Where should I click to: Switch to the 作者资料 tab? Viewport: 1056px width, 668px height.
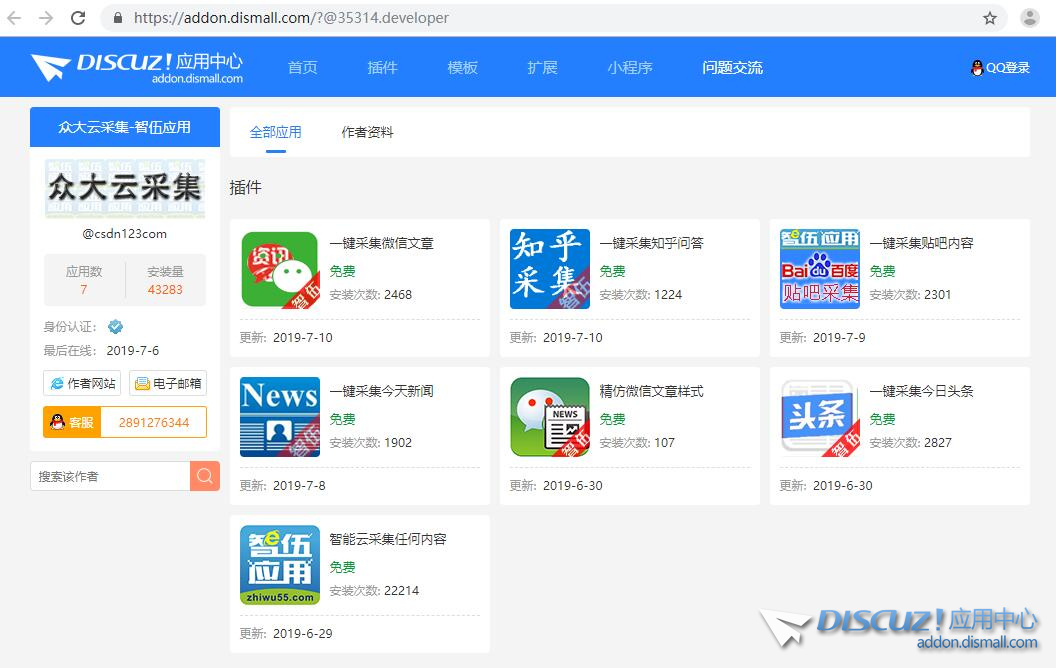[367, 132]
